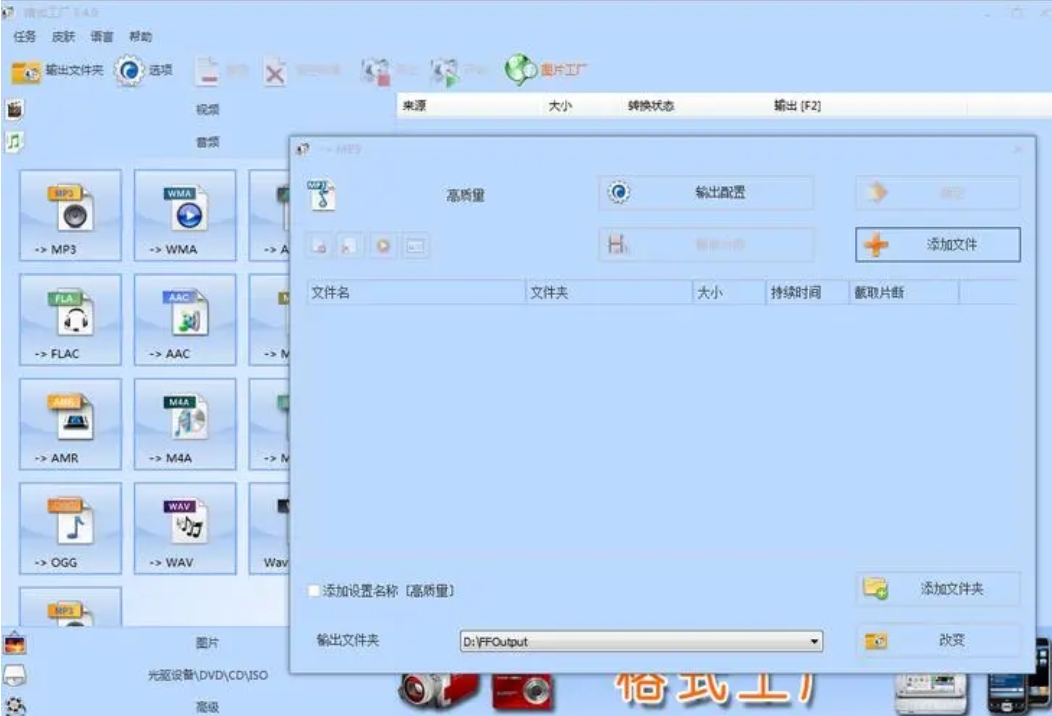Open the 皮肤 menu

[64, 36]
